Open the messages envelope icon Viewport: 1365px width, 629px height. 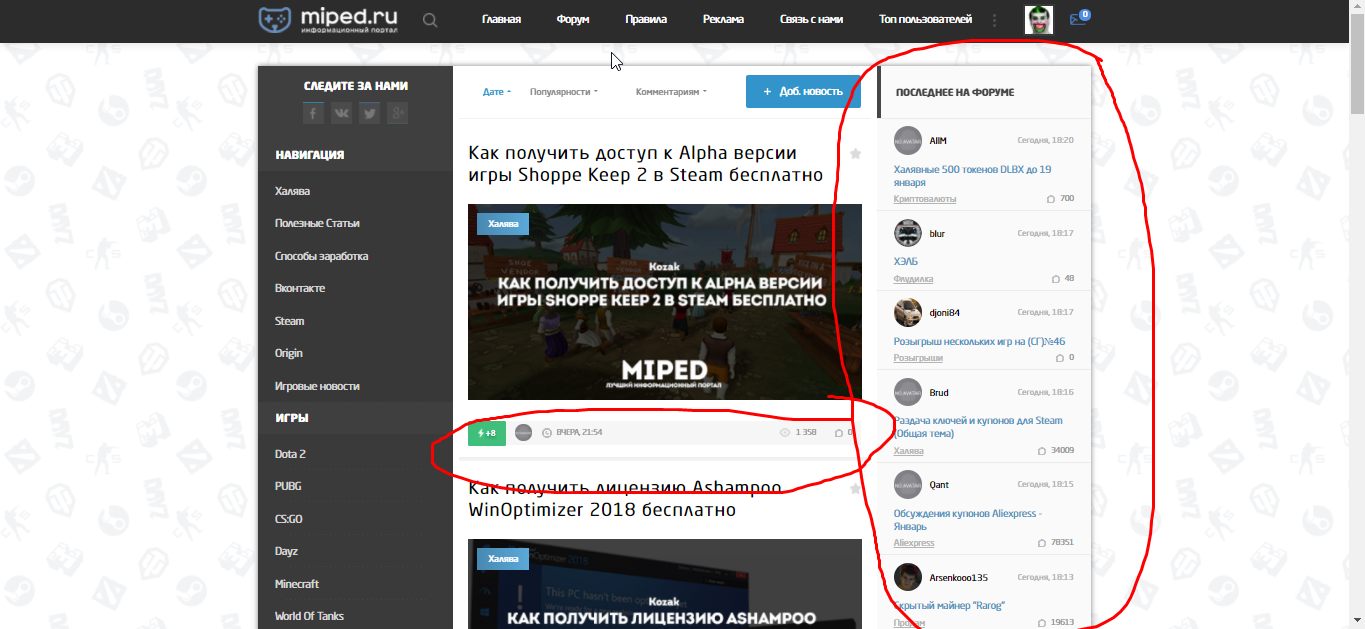tap(1079, 19)
